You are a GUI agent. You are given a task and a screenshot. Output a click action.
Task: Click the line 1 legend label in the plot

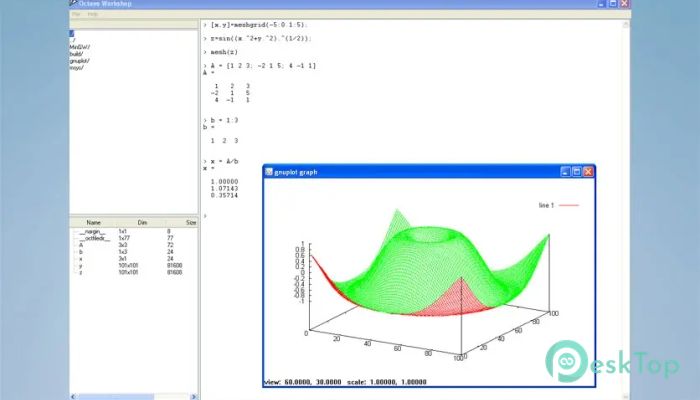(x=546, y=205)
